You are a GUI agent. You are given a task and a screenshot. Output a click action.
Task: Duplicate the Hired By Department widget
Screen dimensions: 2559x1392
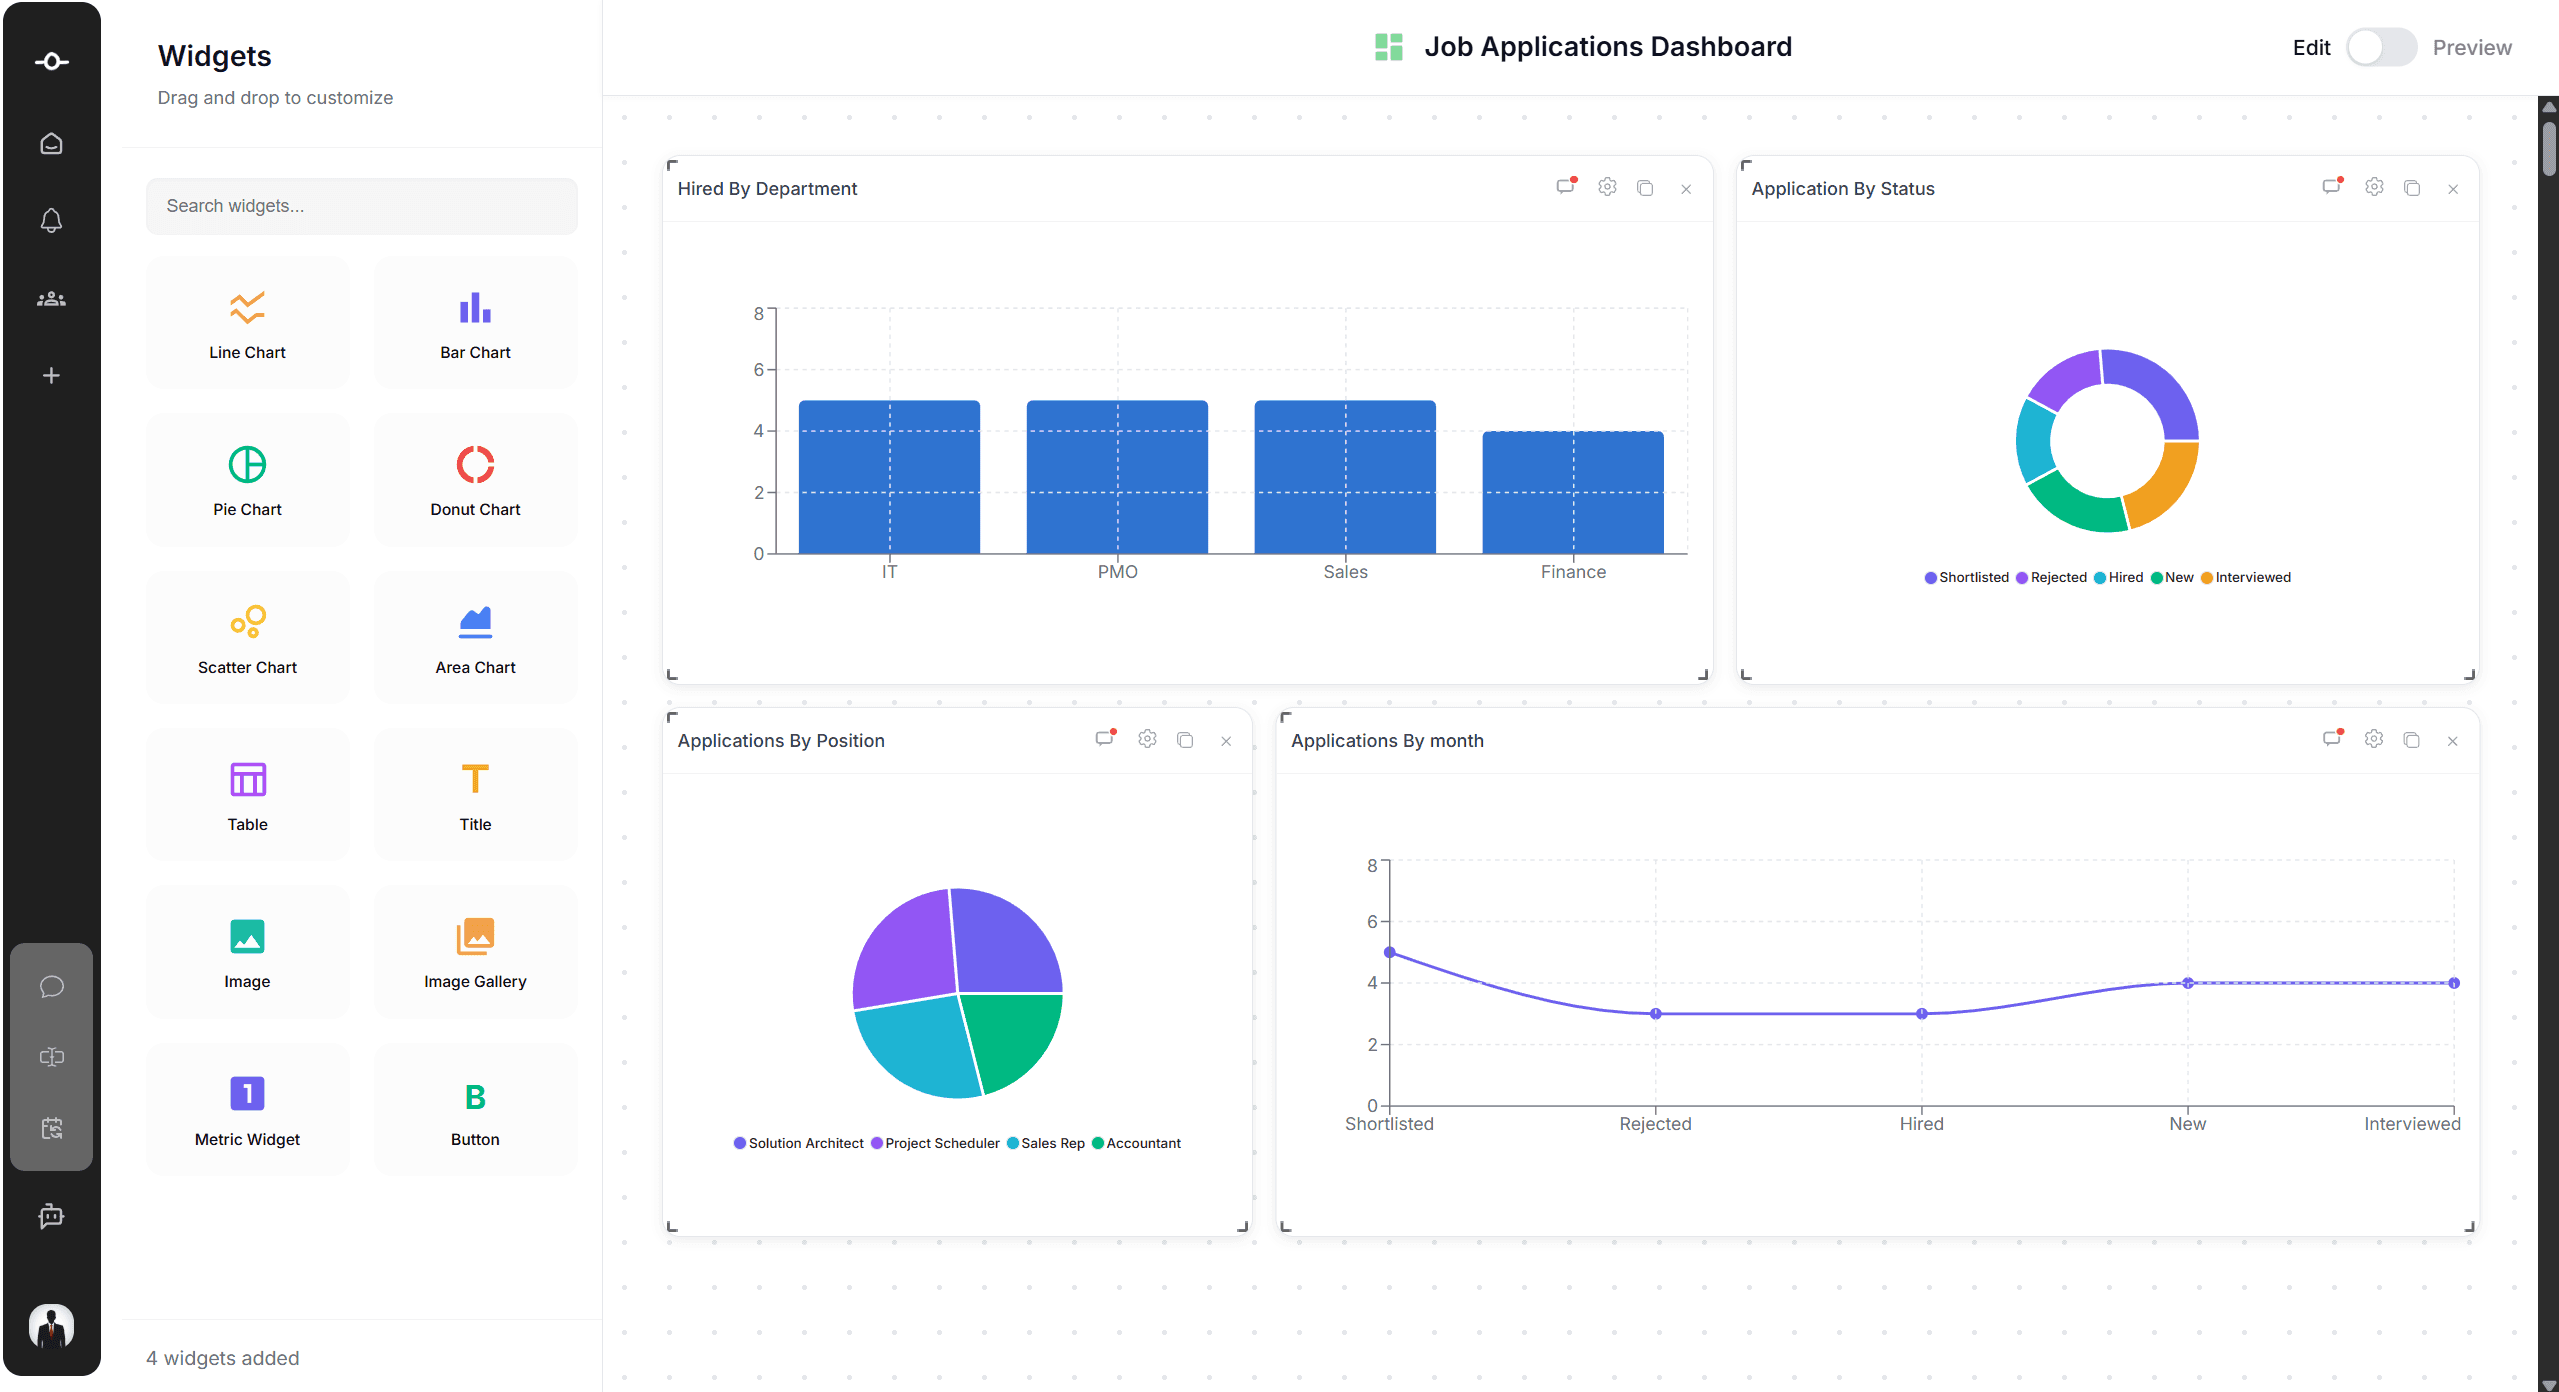(1645, 188)
